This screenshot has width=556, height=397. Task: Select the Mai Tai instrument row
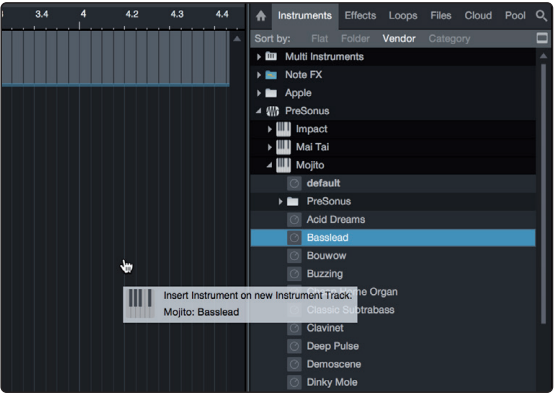pos(393,147)
